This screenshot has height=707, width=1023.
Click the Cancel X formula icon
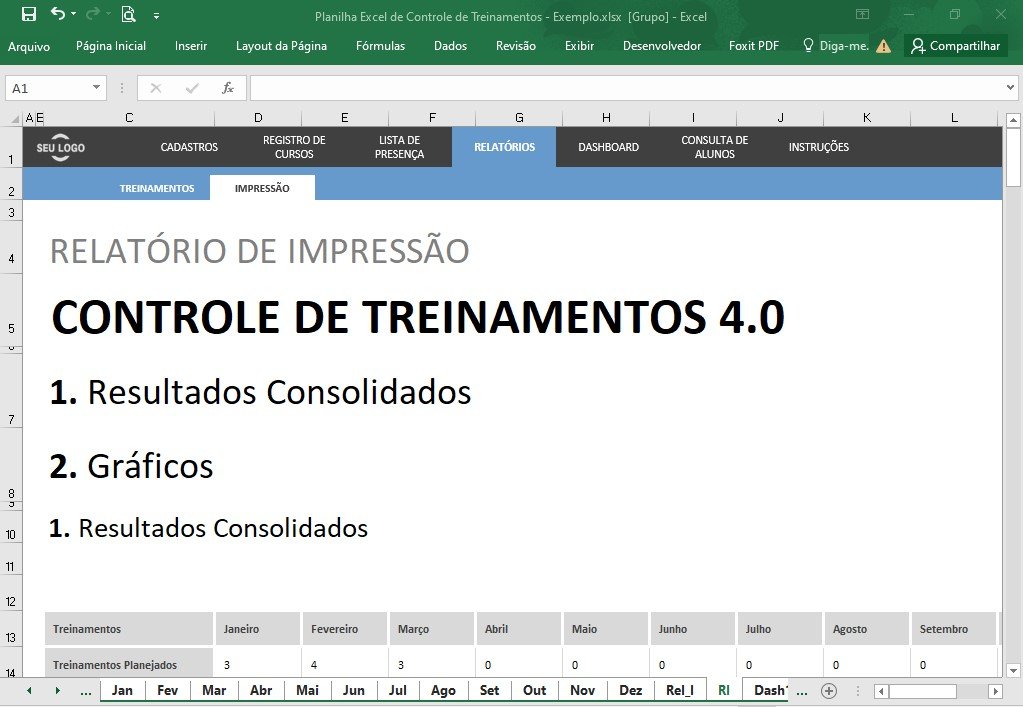pyautogui.click(x=155, y=88)
